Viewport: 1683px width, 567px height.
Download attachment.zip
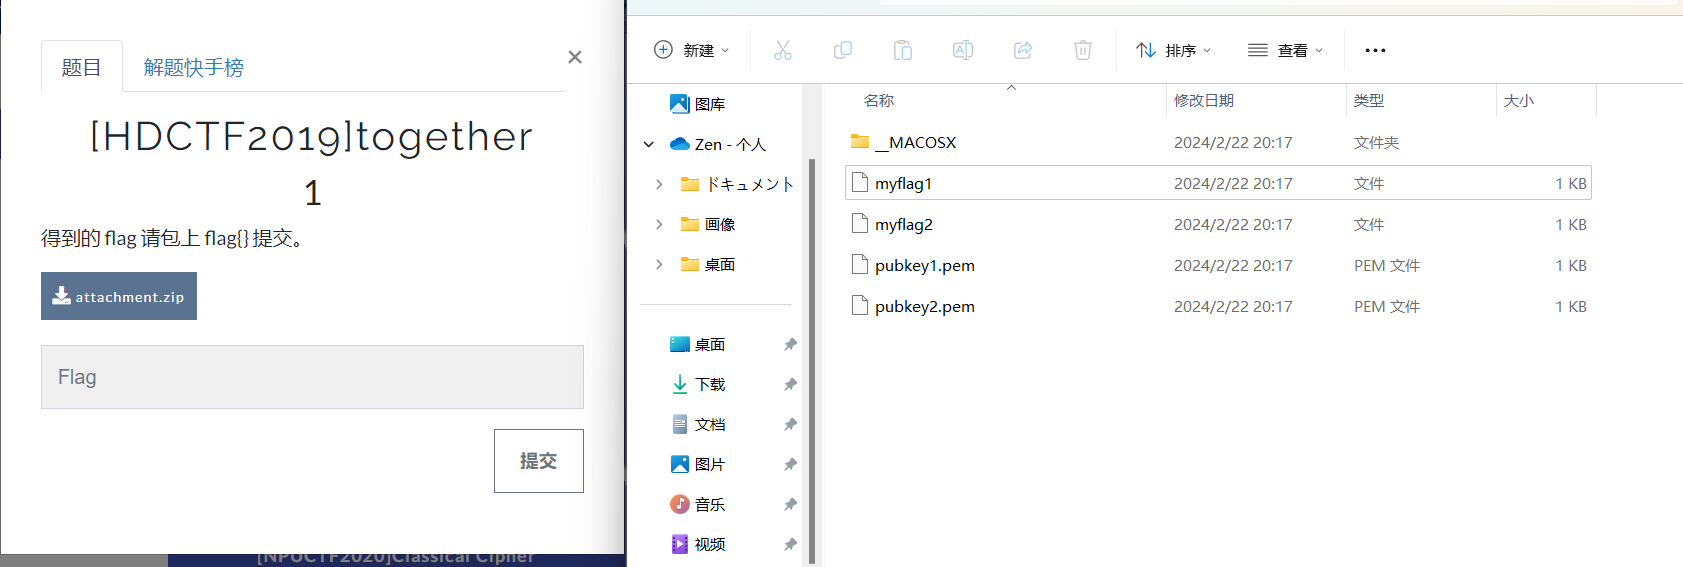click(x=119, y=296)
